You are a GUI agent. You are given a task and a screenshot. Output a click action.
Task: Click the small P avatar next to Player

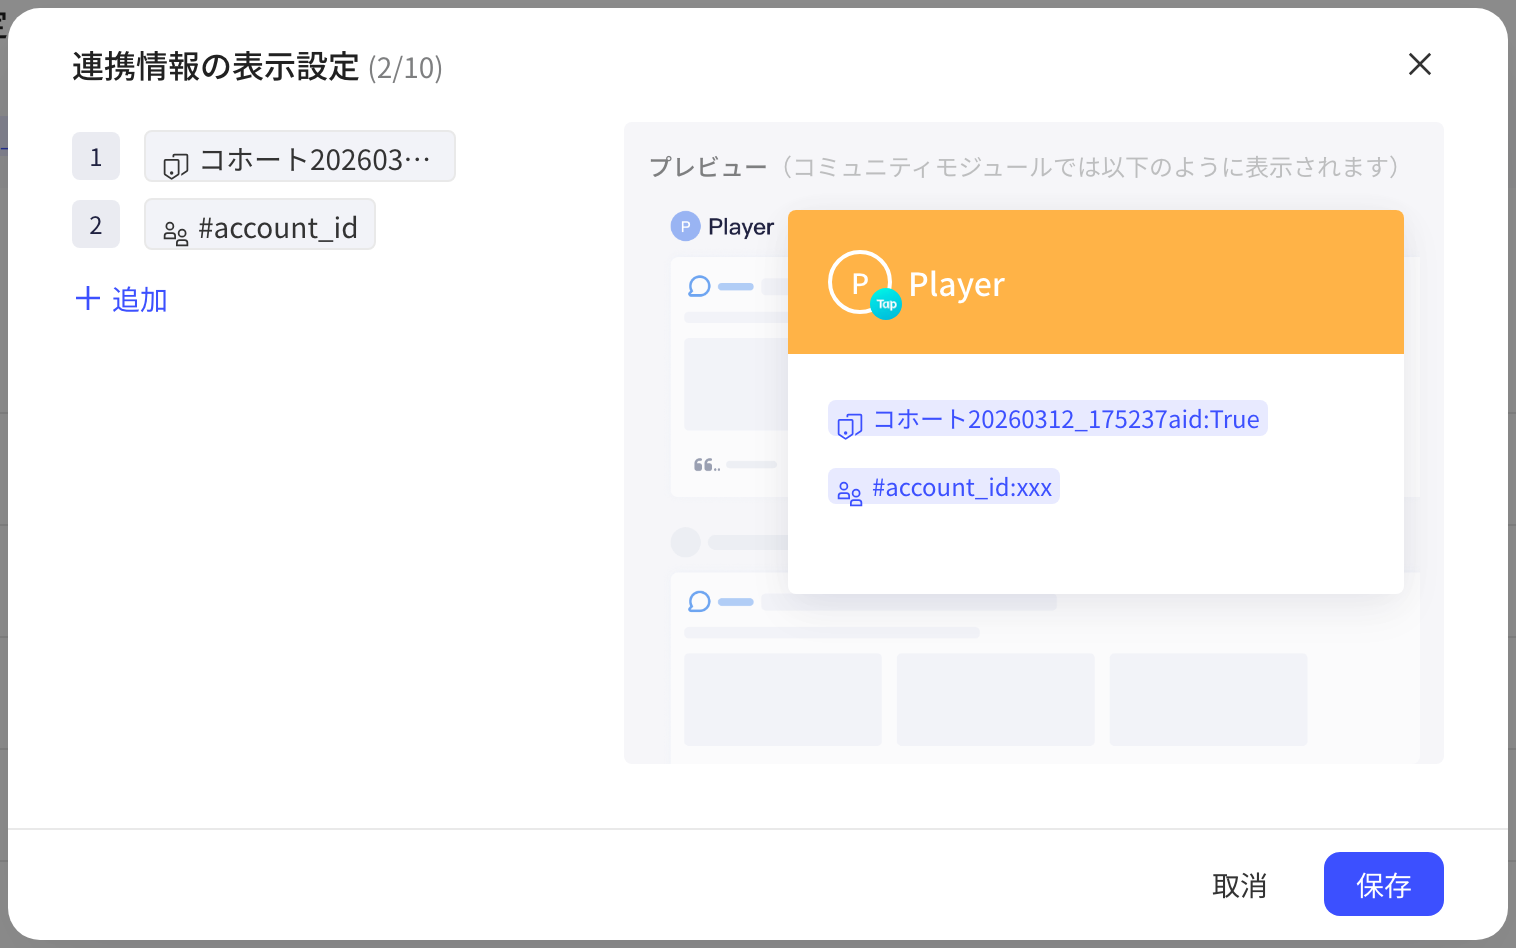[x=685, y=226]
